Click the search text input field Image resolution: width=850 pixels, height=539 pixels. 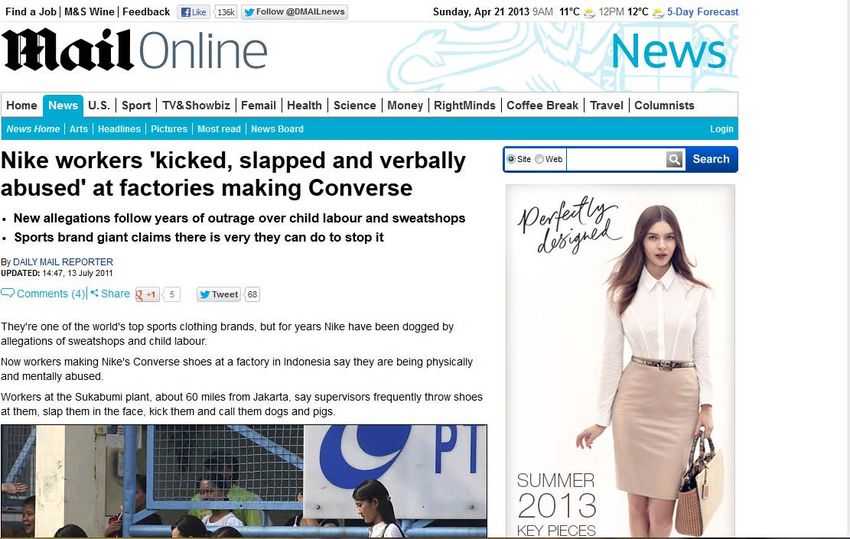[x=616, y=159]
